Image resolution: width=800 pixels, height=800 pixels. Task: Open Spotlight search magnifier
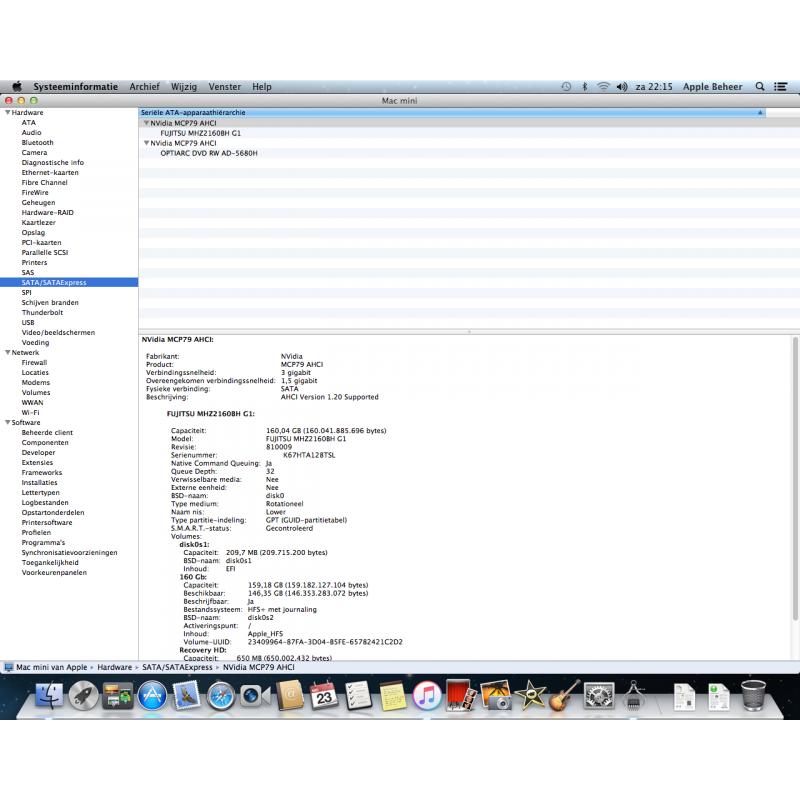[760, 86]
